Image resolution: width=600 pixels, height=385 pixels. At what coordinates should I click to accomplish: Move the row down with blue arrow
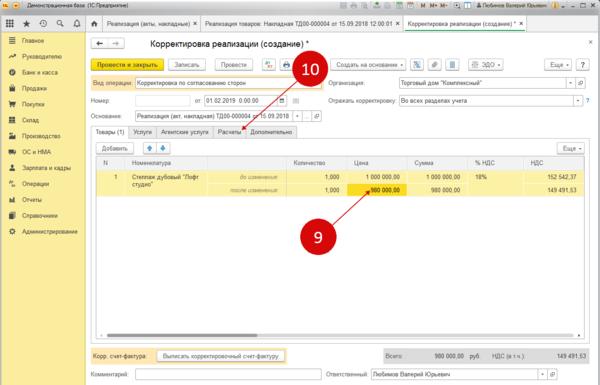click(163, 148)
